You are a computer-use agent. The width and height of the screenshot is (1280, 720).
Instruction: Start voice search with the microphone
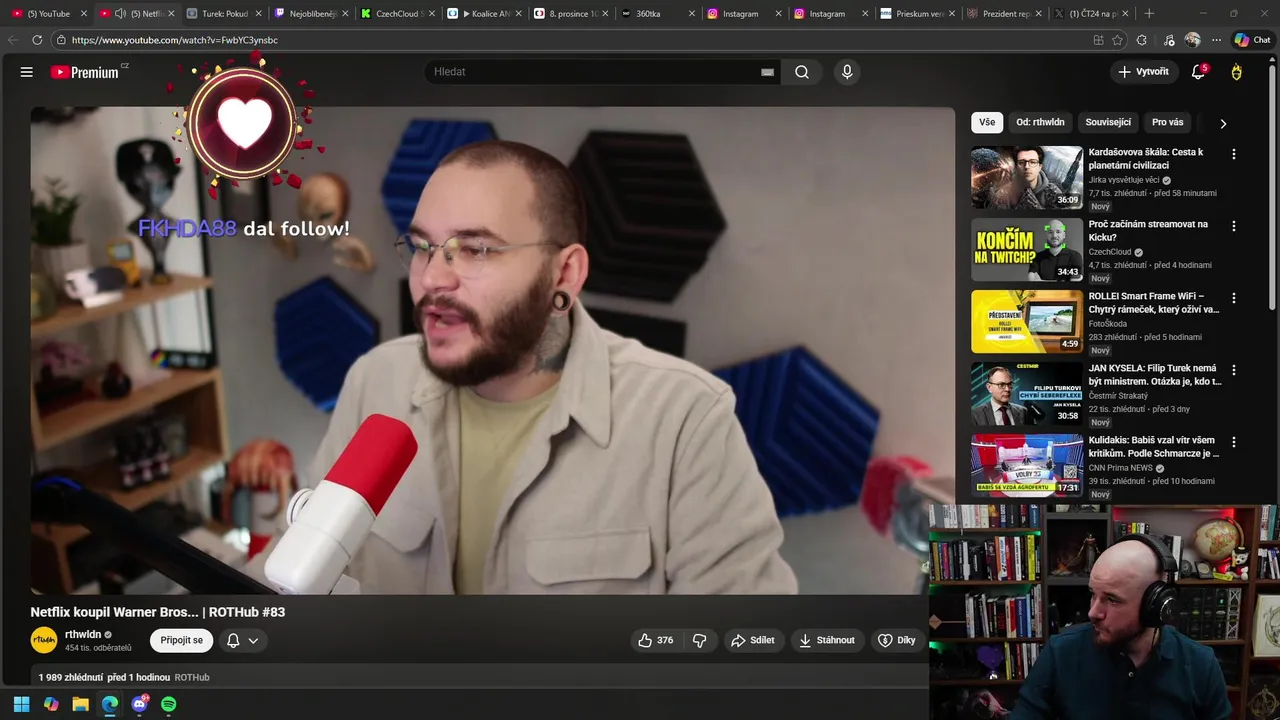coord(847,72)
